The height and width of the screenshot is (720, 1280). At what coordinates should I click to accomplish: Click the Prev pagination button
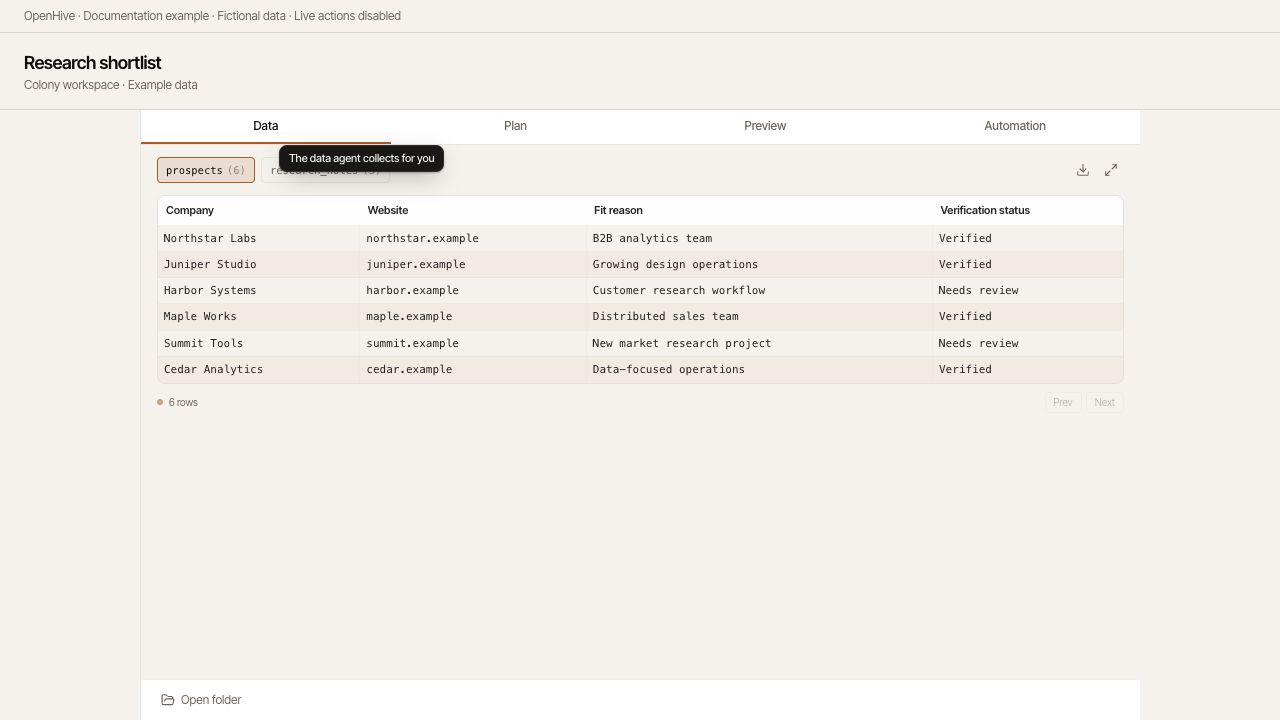tap(1063, 402)
